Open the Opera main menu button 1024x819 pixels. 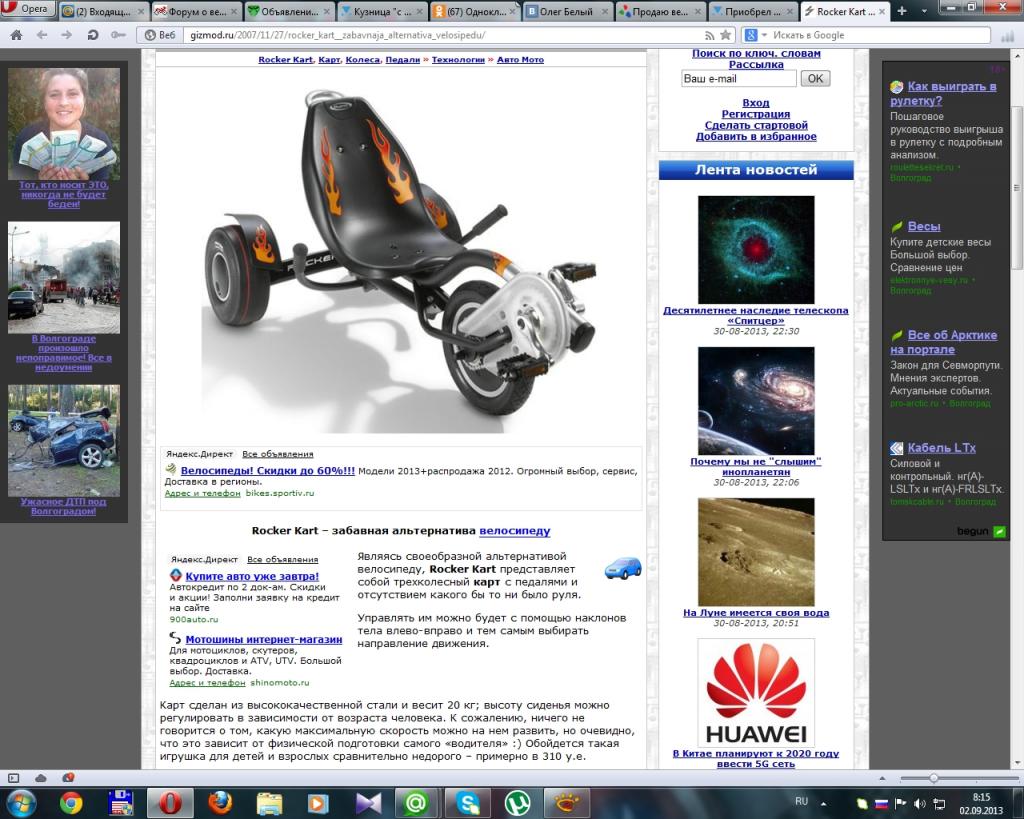coord(26,9)
